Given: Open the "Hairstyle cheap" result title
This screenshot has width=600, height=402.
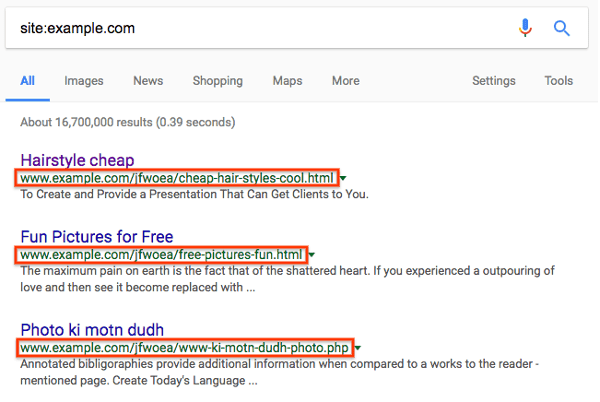Looking at the screenshot, I should click(77, 160).
